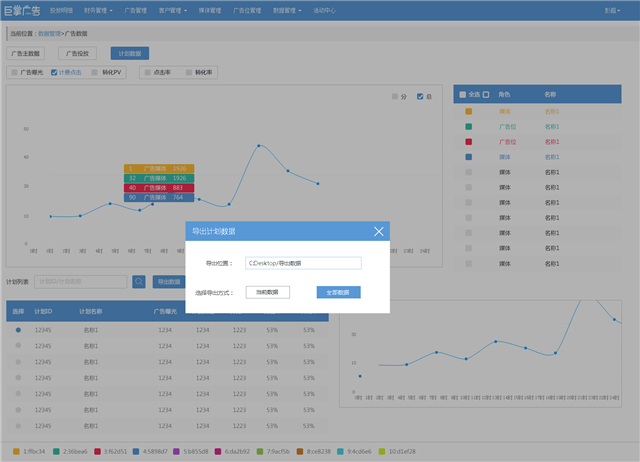Image resolution: width=640 pixels, height=462 pixels.
Task: Toggle the orange square for 媒体 row
Action: click(x=469, y=111)
